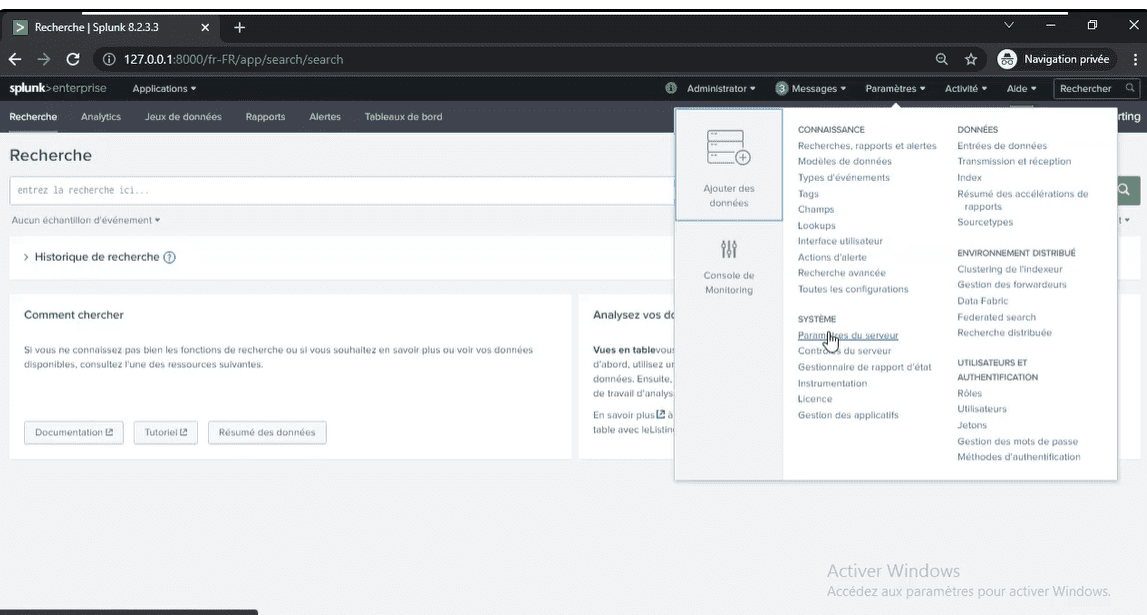This screenshot has height=615, width=1147.
Task: Click the Splunk enterprise logo
Action: [x=58, y=88]
